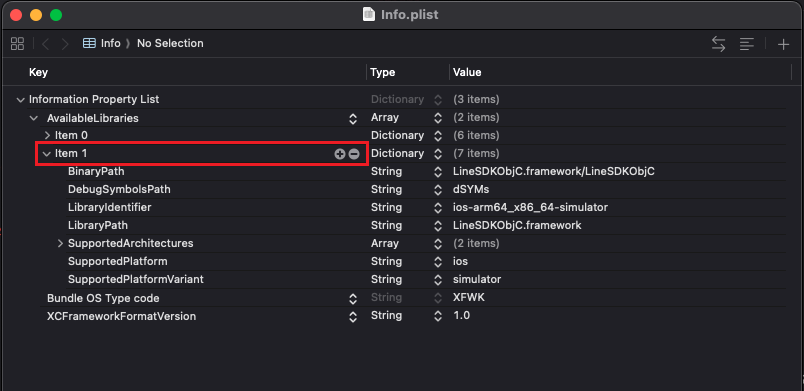The height and width of the screenshot is (391, 804).
Task: Change type dropdown for DebugSymbolsPath
Action: point(437,190)
